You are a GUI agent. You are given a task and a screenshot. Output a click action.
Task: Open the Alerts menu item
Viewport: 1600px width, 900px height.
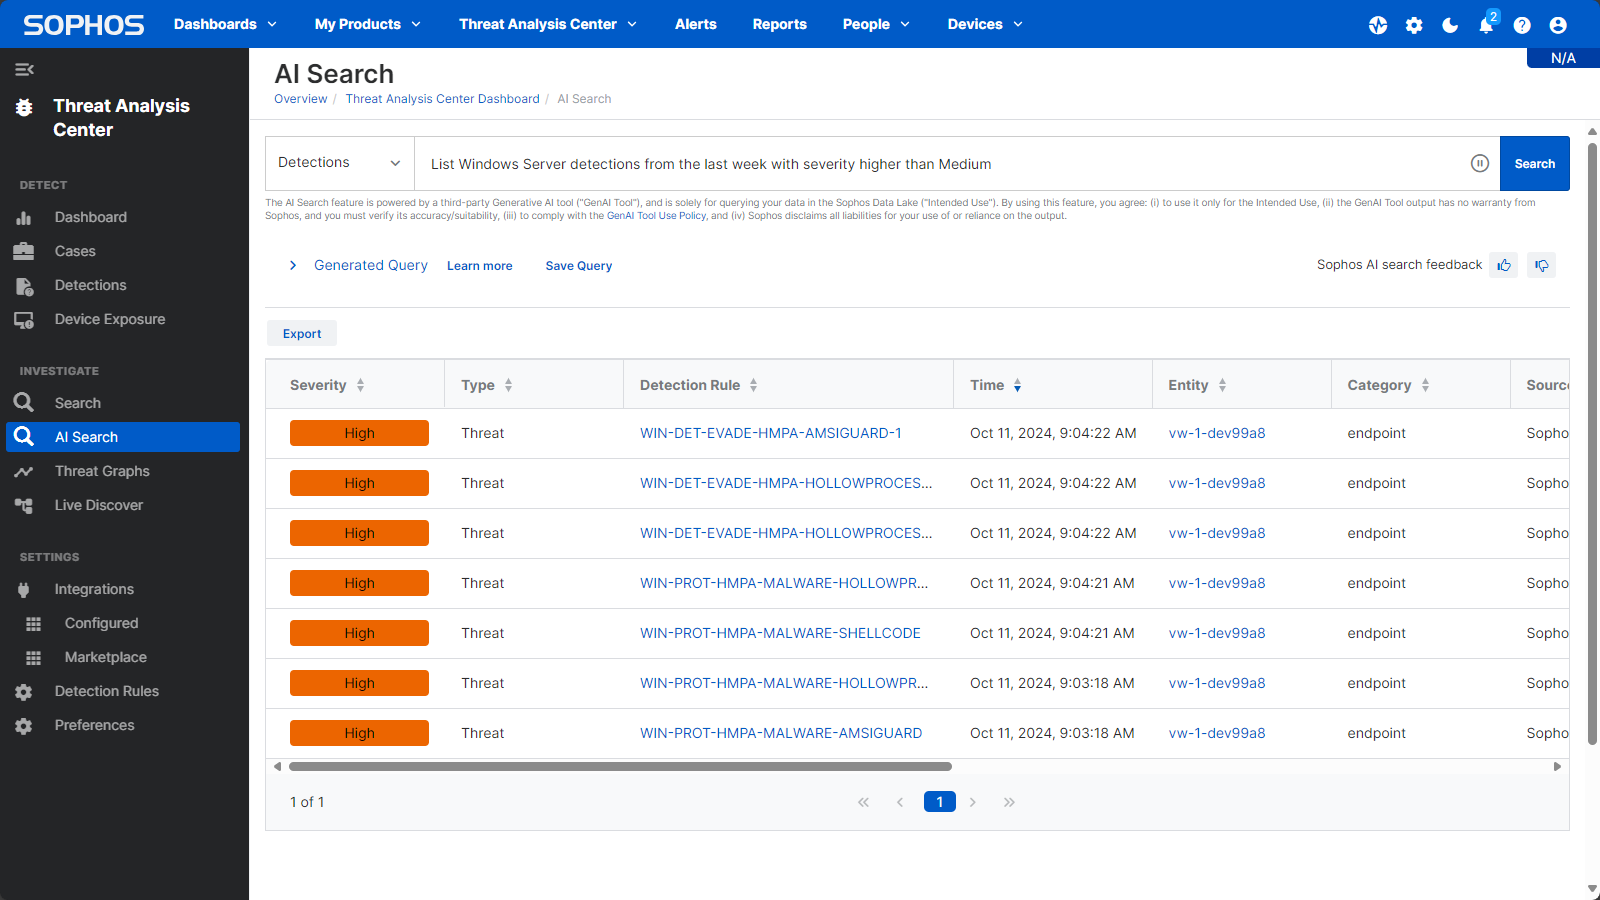[695, 24]
